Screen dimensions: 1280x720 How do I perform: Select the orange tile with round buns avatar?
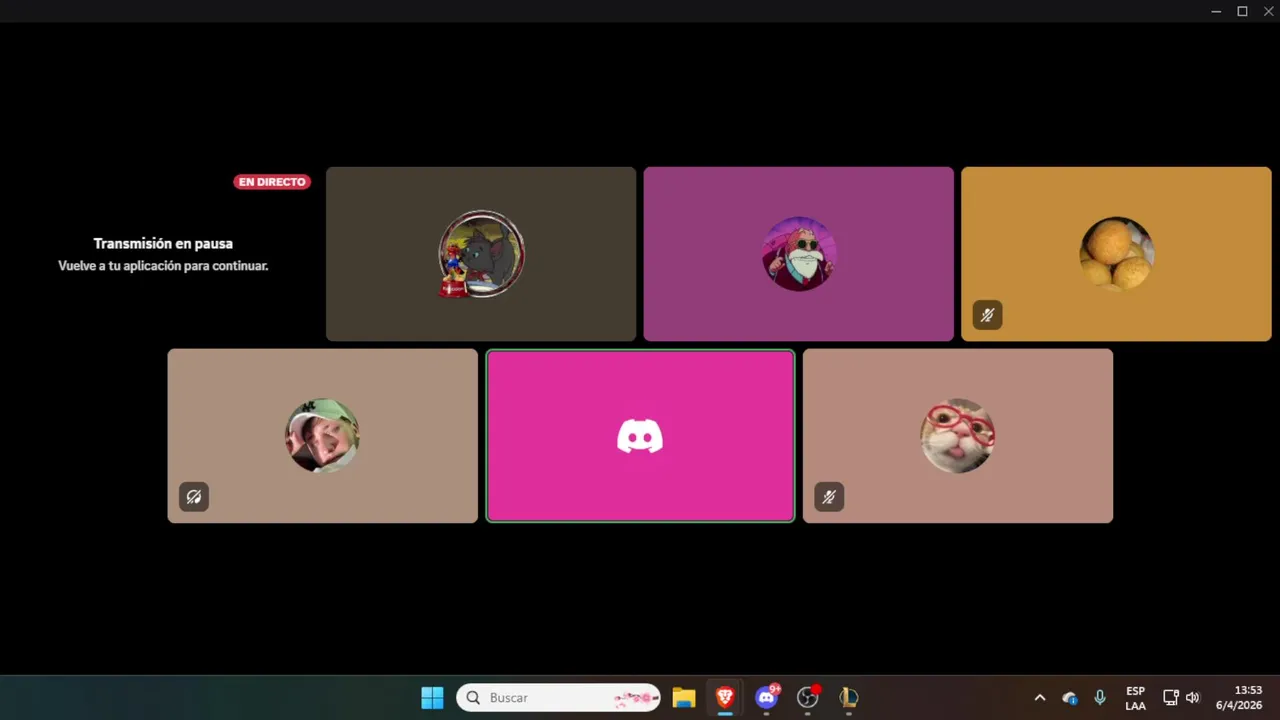[1116, 254]
